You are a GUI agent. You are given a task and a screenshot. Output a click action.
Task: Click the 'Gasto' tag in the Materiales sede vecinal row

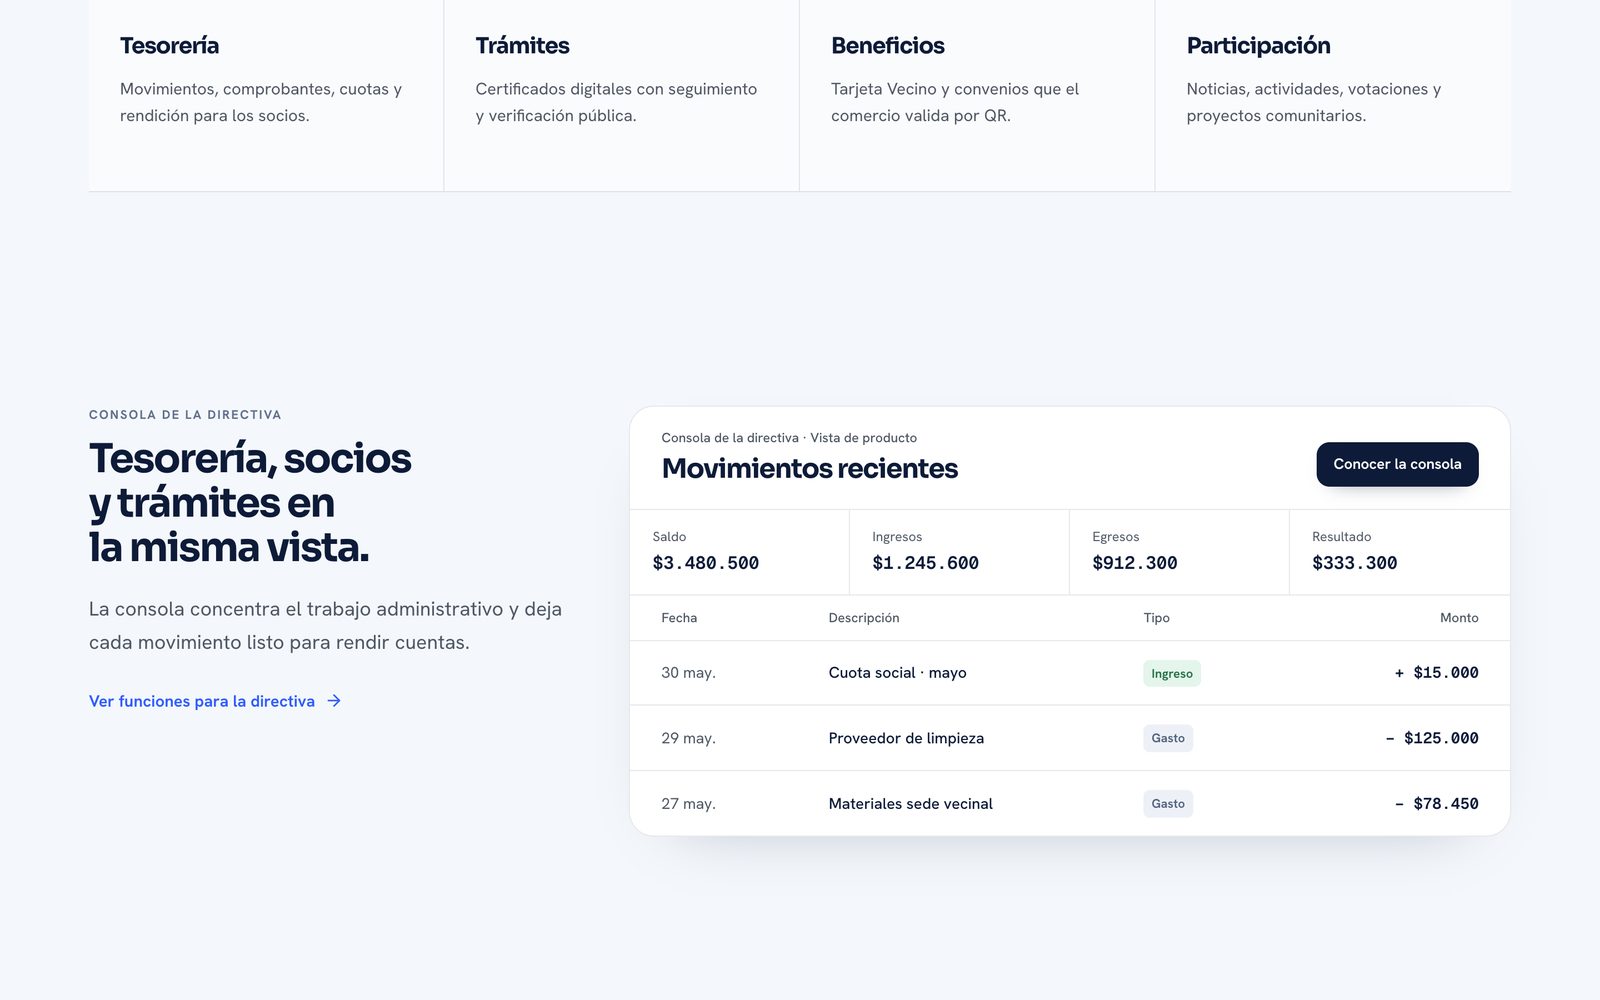pos(1168,804)
